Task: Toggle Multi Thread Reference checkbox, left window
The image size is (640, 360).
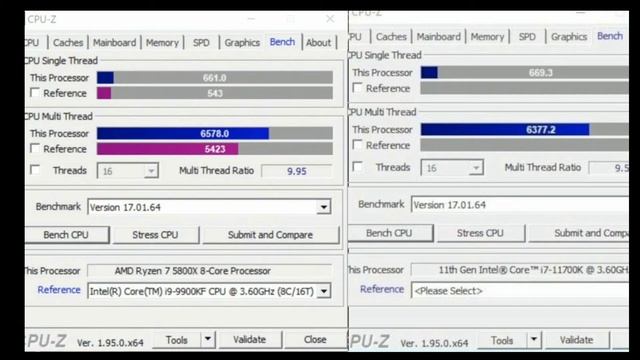Action: [35, 149]
